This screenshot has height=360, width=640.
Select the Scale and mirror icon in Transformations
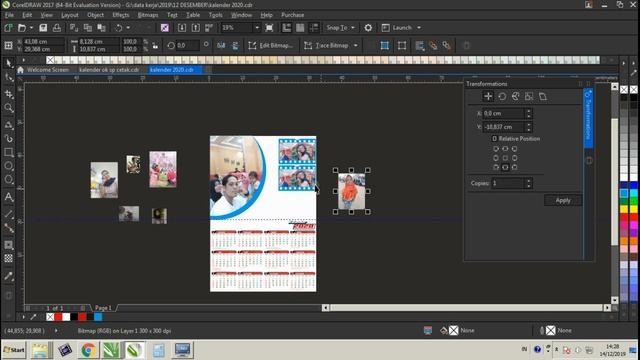pyautogui.click(x=516, y=96)
